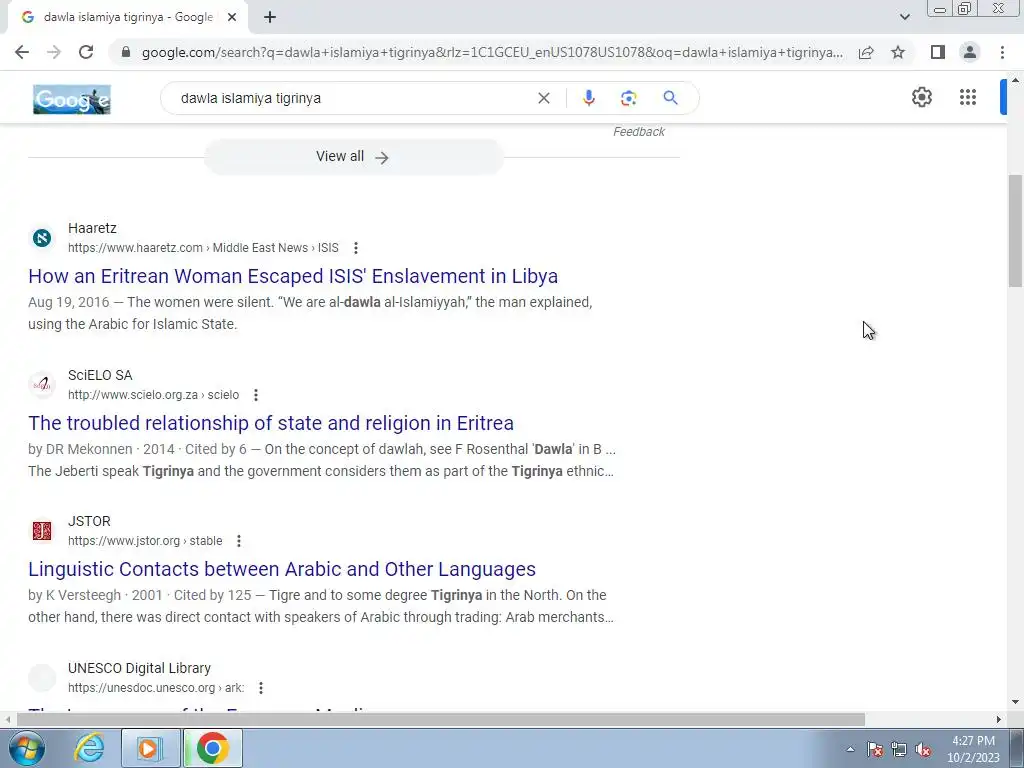The height and width of the screenshot is (768, 1024).
Task: Click the Haaretz site favicon
Action: (42, 238)
